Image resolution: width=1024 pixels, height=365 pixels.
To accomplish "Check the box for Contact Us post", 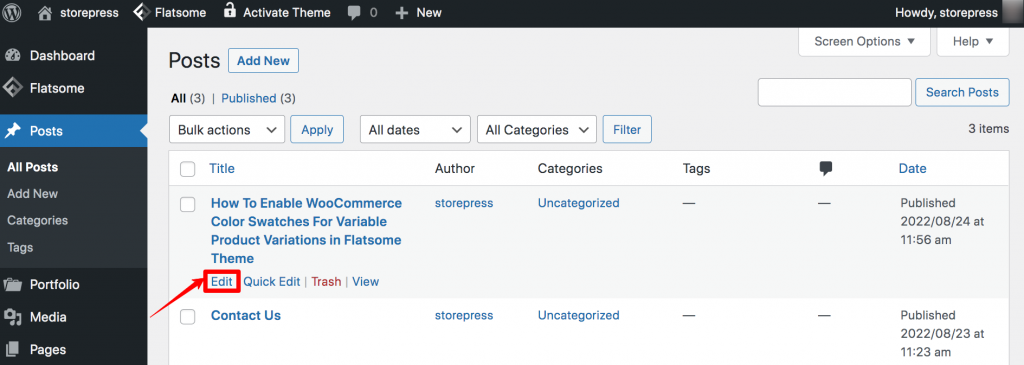I will [187, 317].
